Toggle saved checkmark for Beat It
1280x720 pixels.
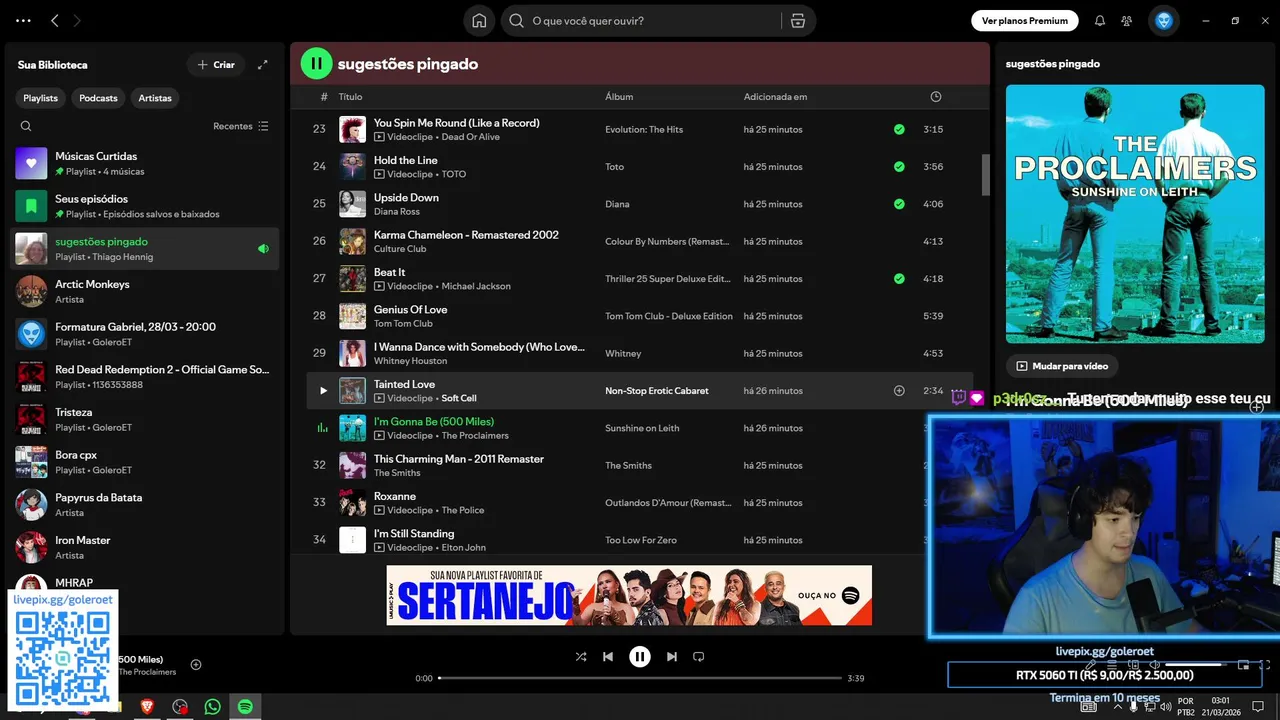(899, 279)
